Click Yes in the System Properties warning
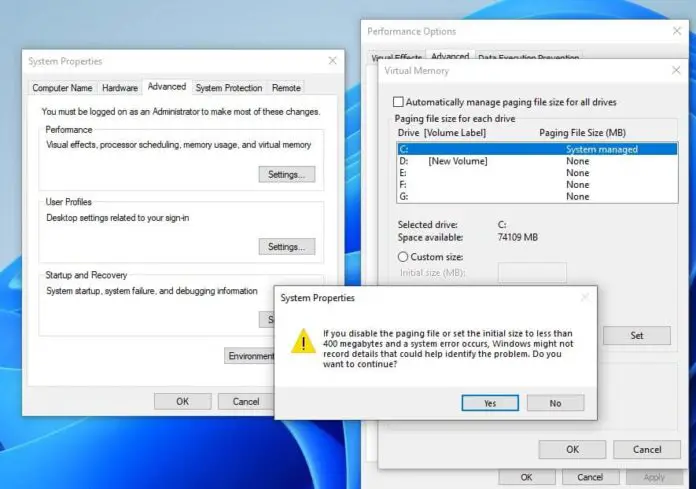Image resolution: width=696 pixels, height=489 pixels. click(x=489, y=403)
